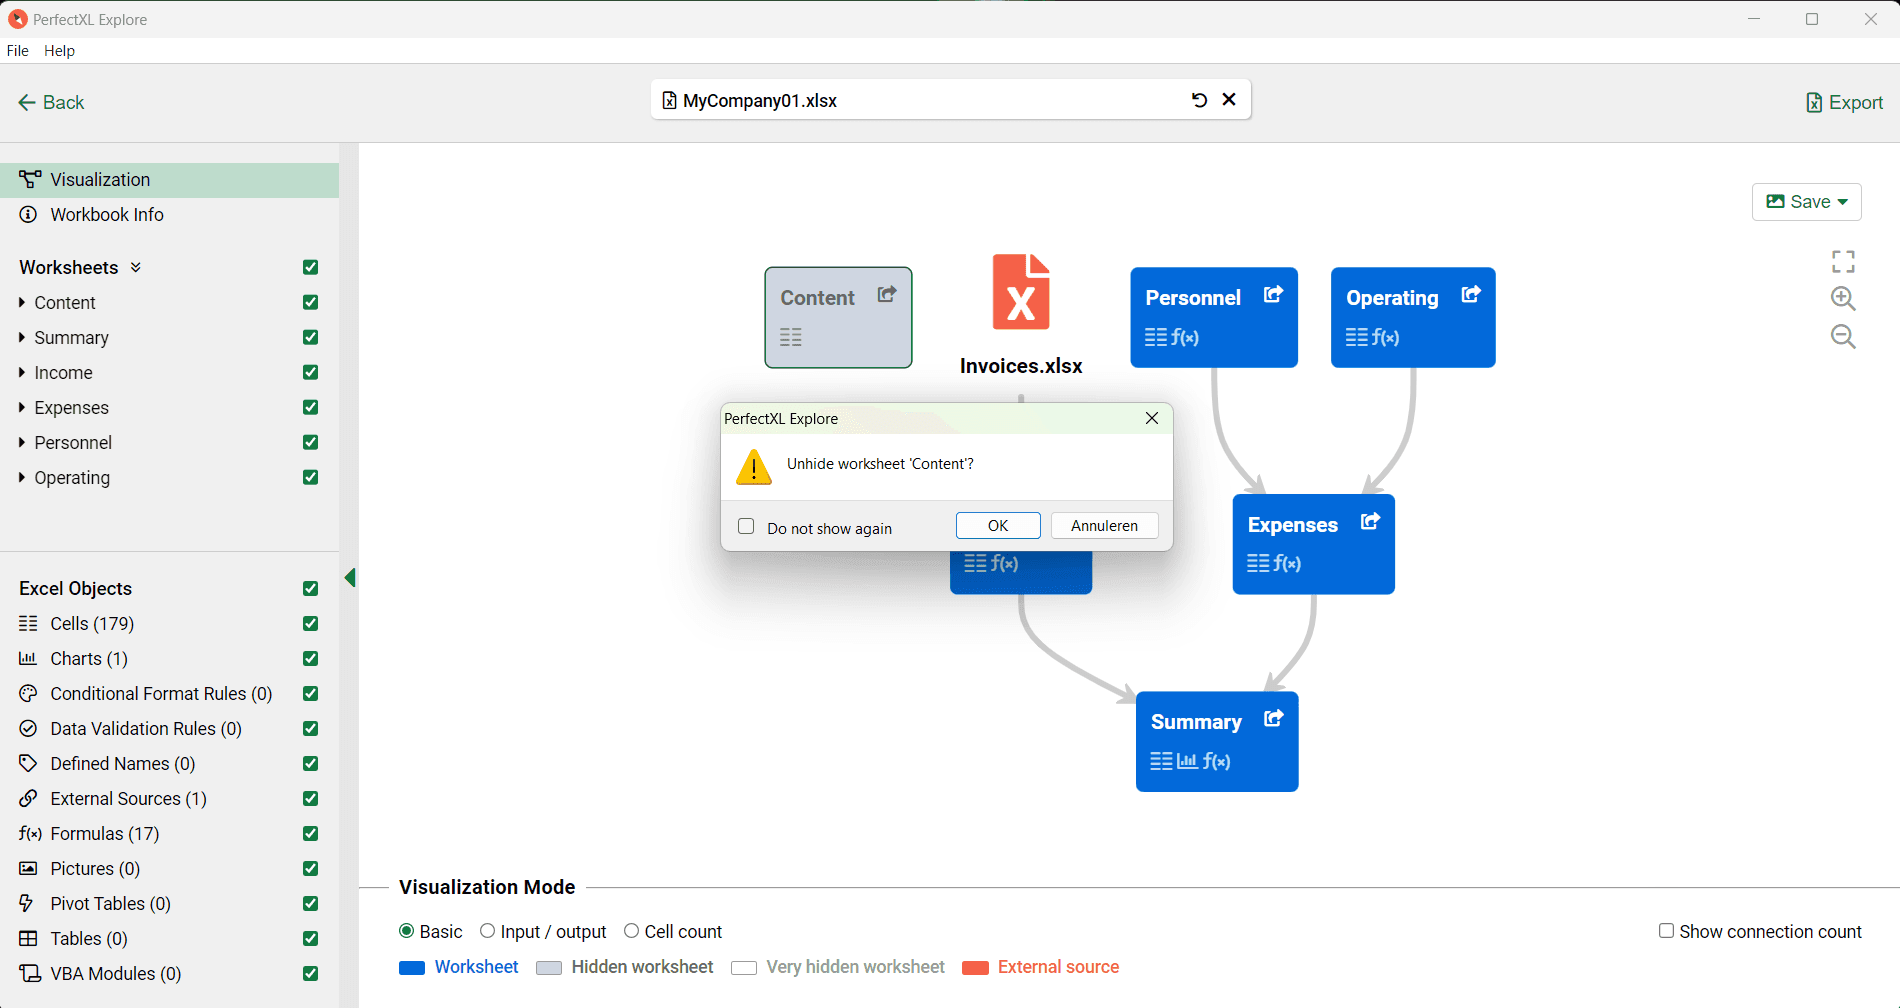
Task: Check the 'Do not show again' box
Action: point(746,527)
